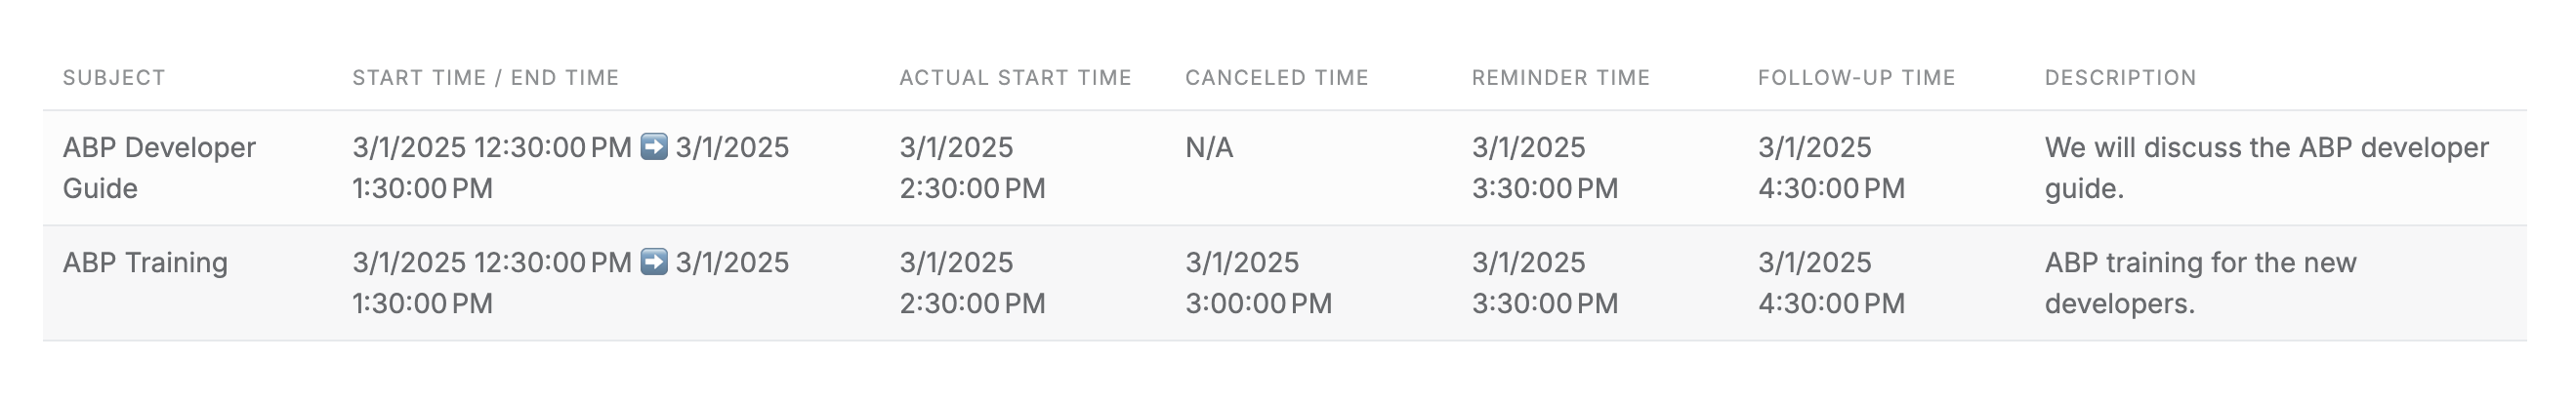The height and width of the screenshot is (402, 2576).
Task: Click the N/A canceled time cell
Action: click(x=1209, y=148)
